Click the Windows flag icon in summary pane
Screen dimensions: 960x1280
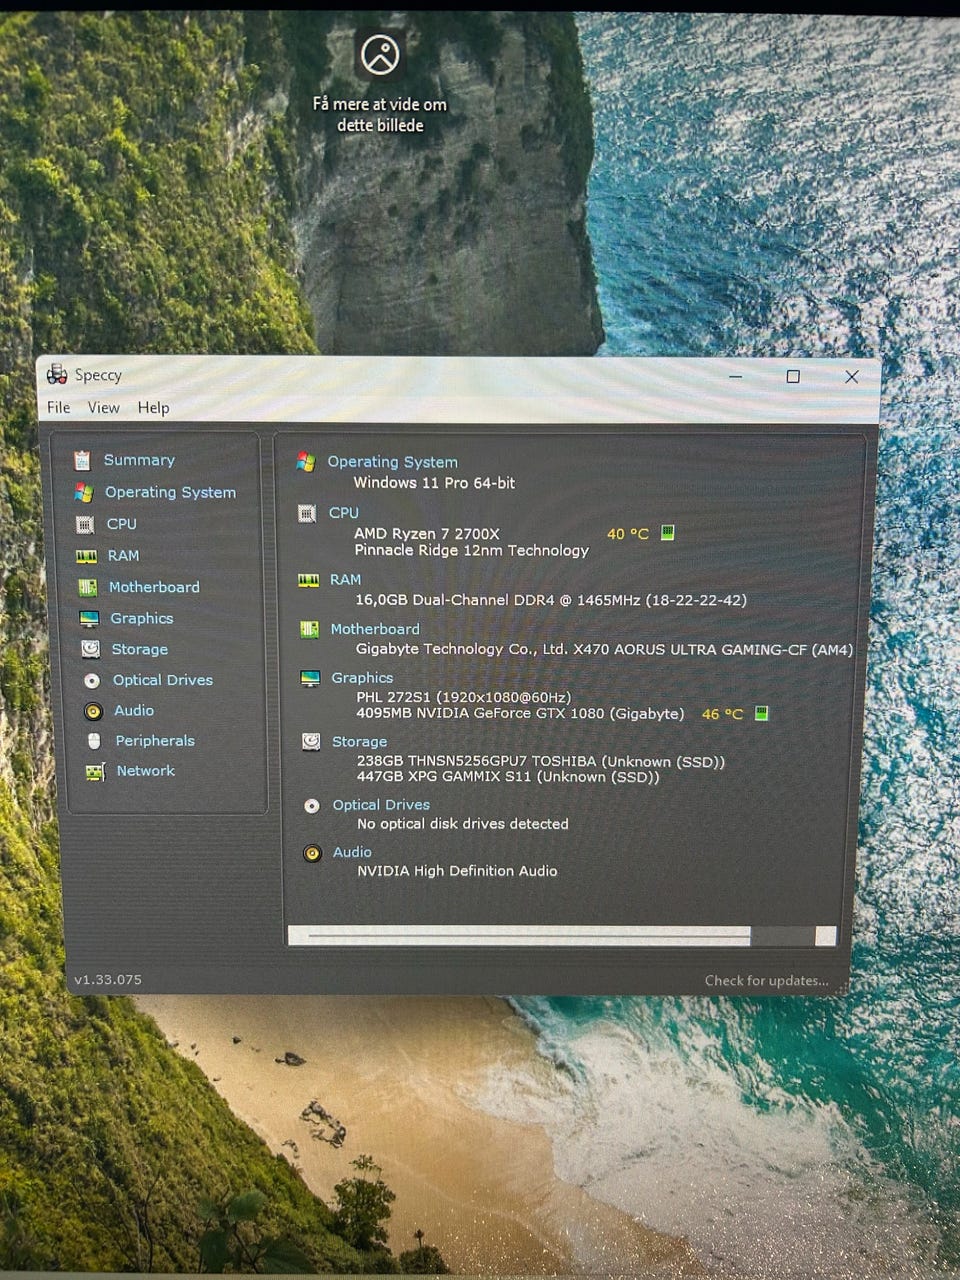(306, 462)
